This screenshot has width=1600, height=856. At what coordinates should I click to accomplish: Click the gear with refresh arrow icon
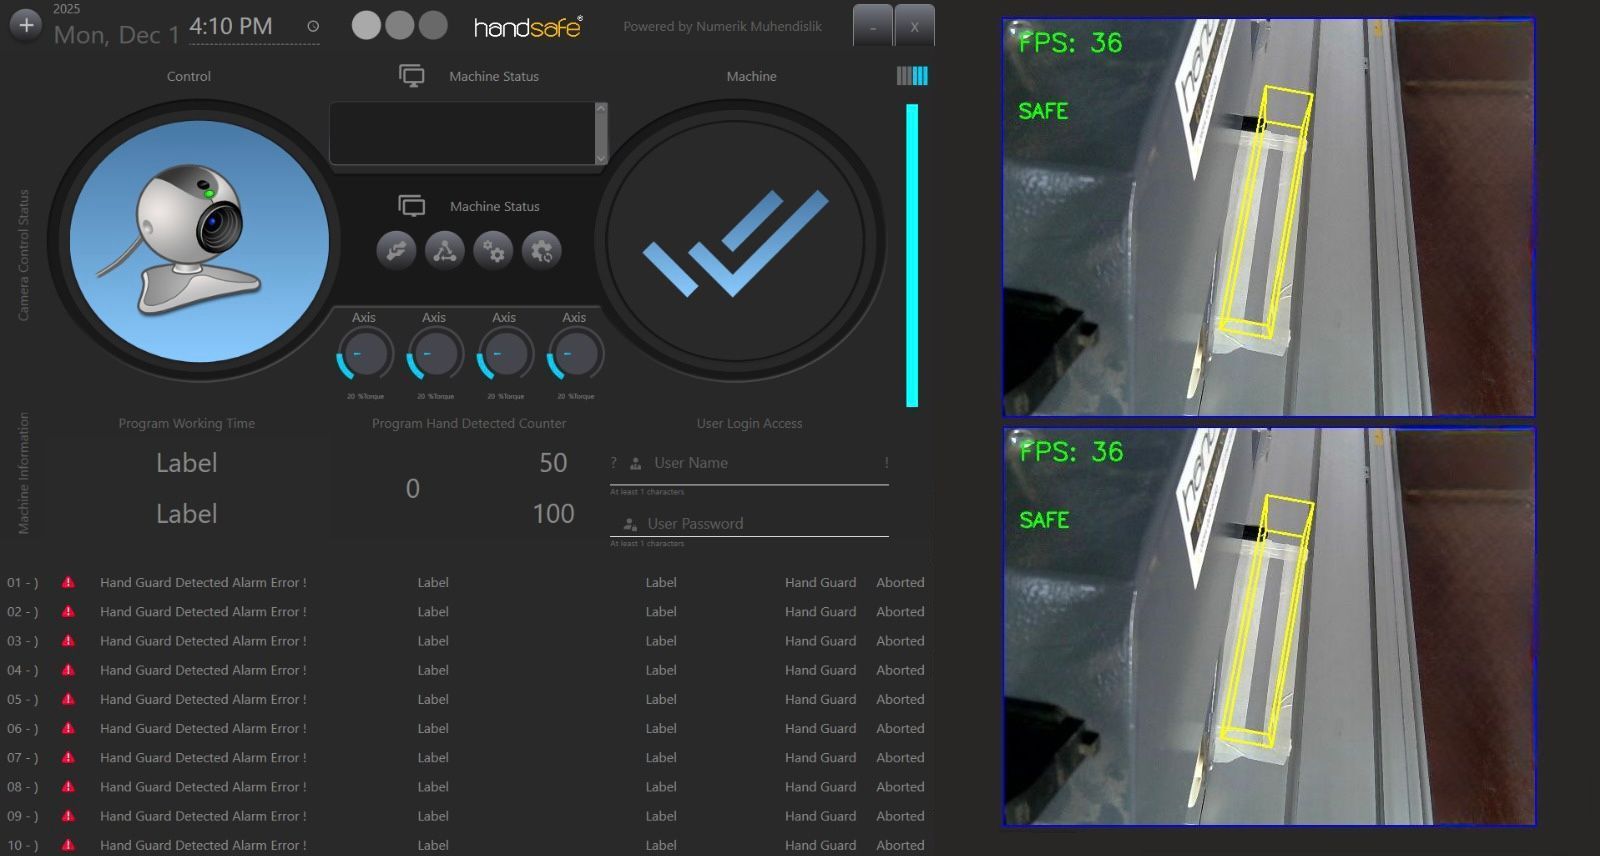pyautogui.click(x=542, y=251)
